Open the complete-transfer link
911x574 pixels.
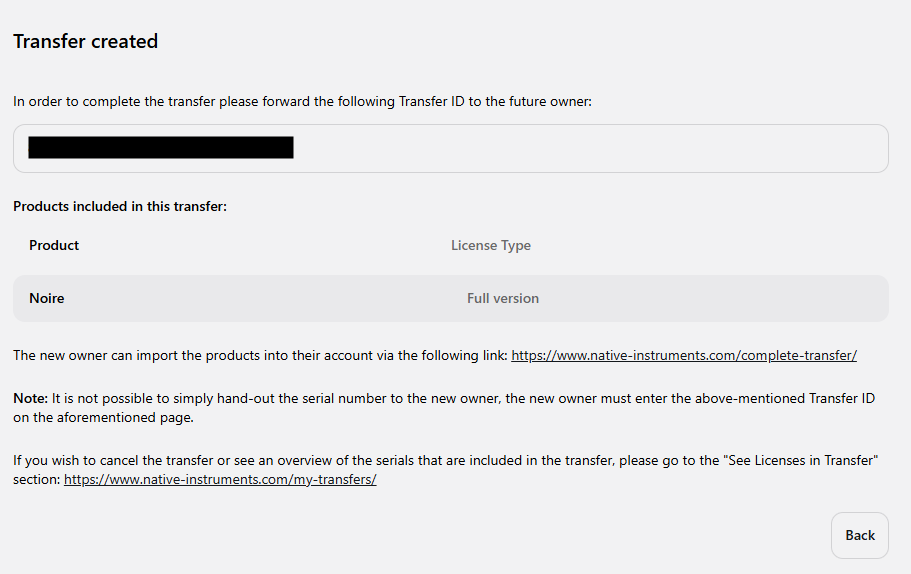point(684,355)
